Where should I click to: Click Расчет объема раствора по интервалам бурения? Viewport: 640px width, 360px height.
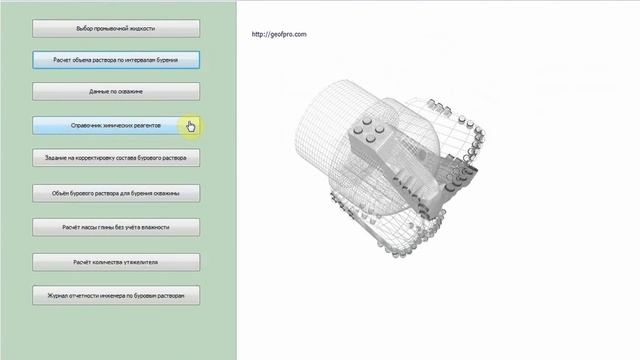(116, 60)
